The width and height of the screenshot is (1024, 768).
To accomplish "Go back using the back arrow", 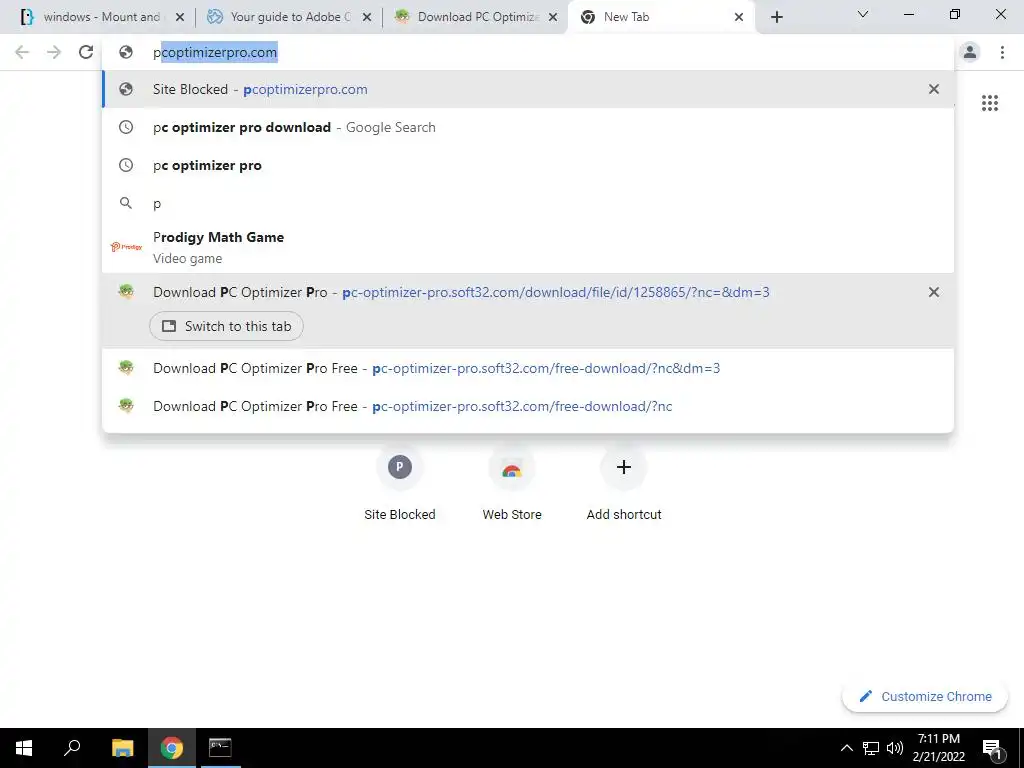I will pos(22,52).
